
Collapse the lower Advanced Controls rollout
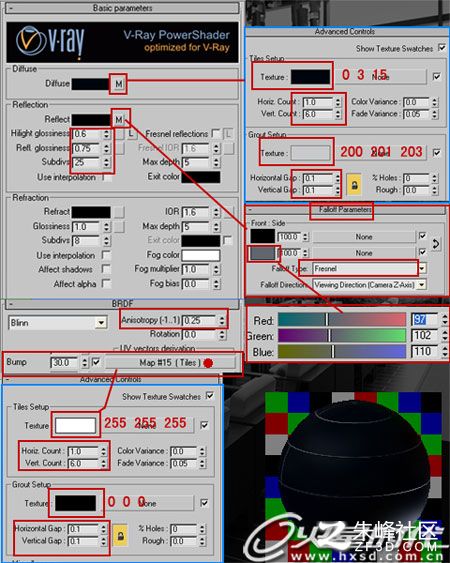coord(111,380)
